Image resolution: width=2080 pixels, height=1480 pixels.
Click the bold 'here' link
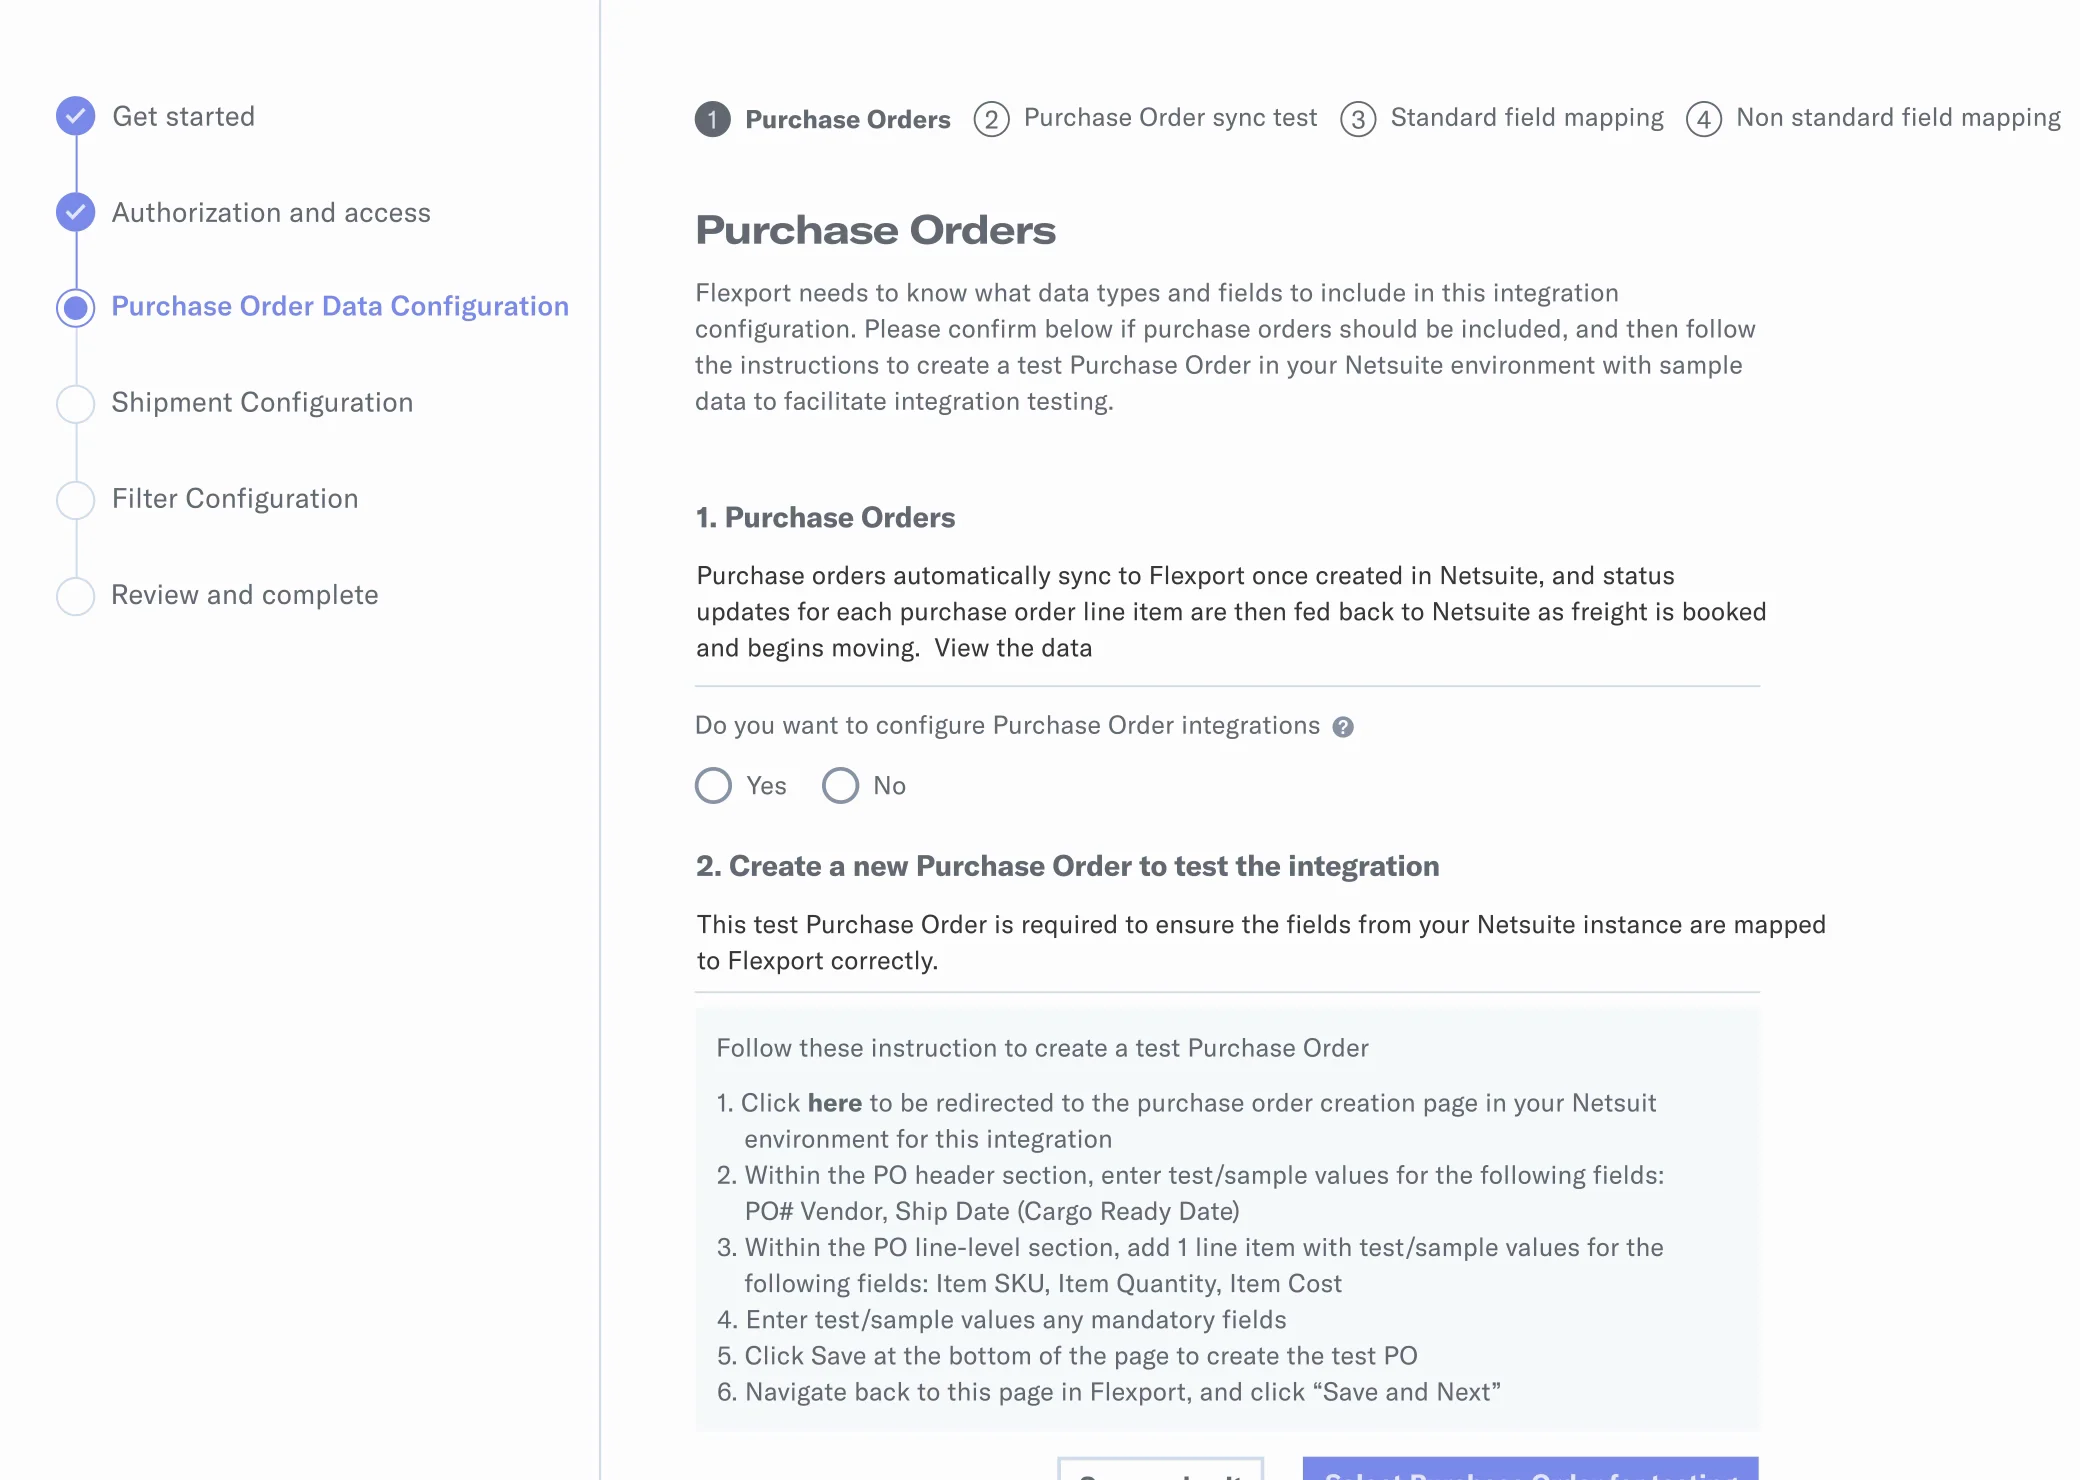[x=835, y=1103]
